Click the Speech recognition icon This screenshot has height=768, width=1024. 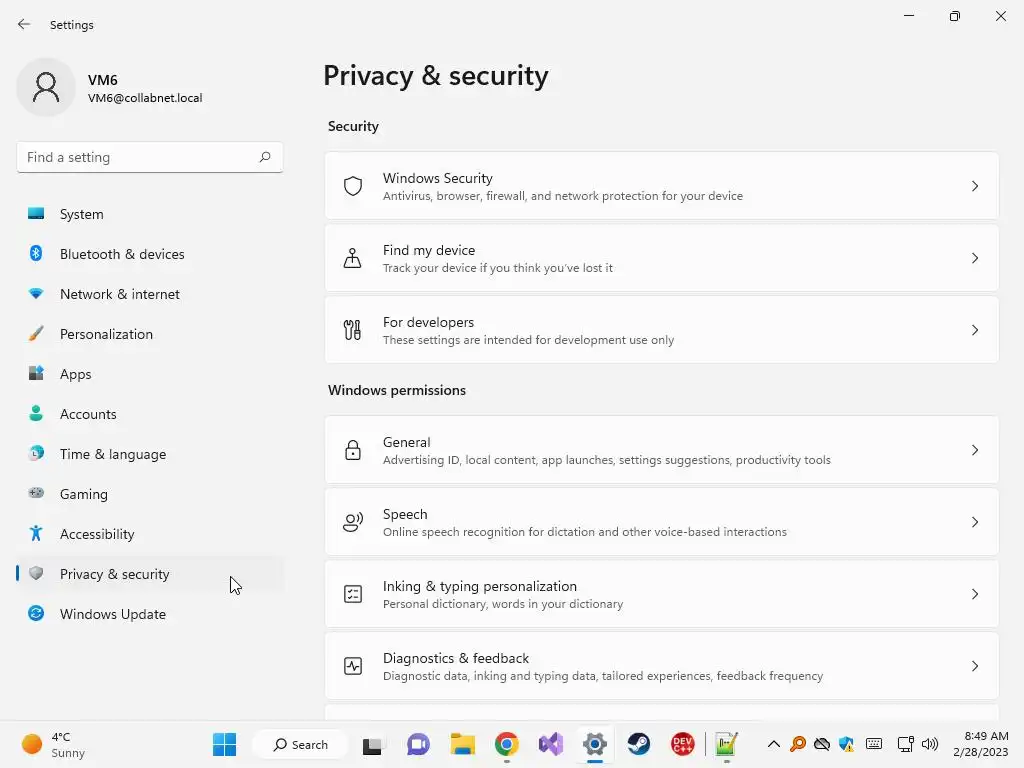pyautogui.click(x=352, y=522)
